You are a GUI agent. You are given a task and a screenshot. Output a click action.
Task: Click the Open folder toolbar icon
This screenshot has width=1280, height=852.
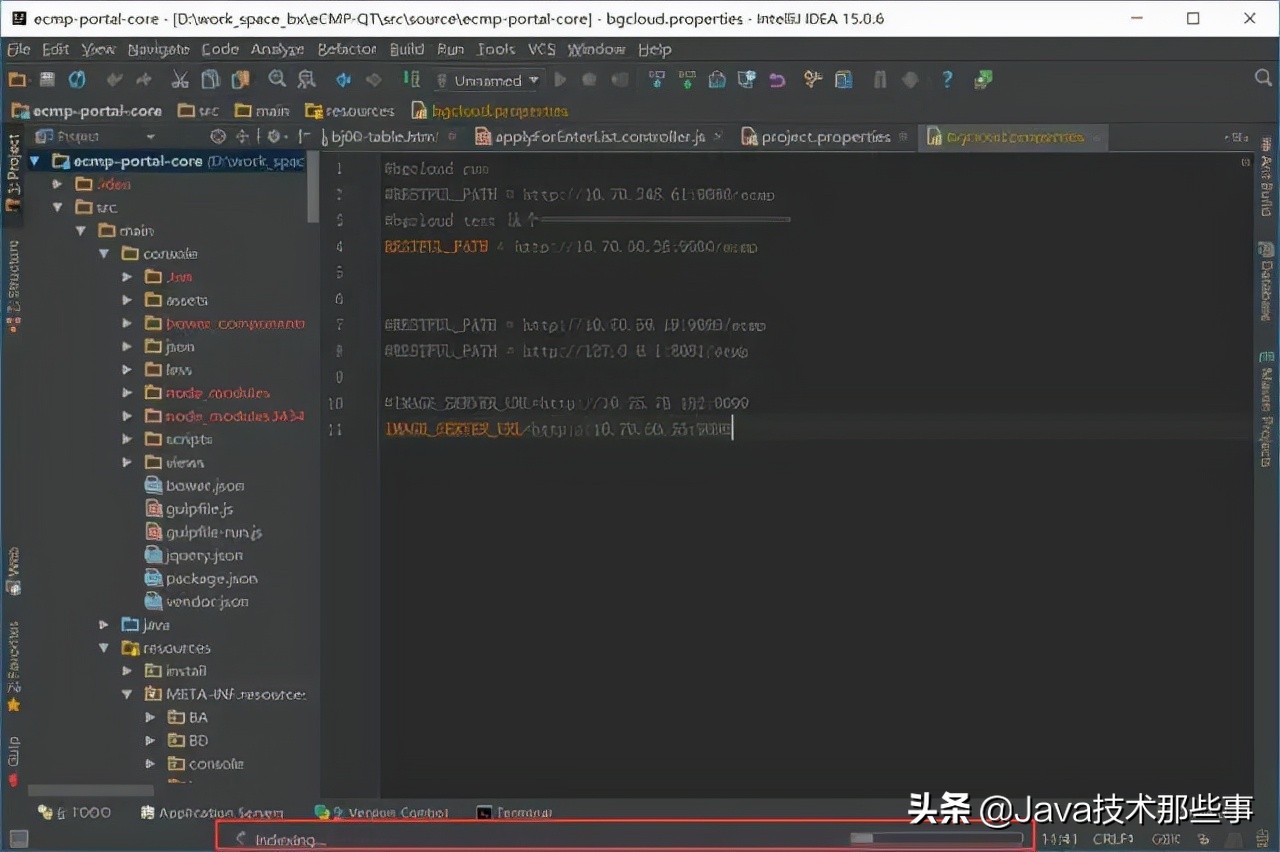[17, 80]
